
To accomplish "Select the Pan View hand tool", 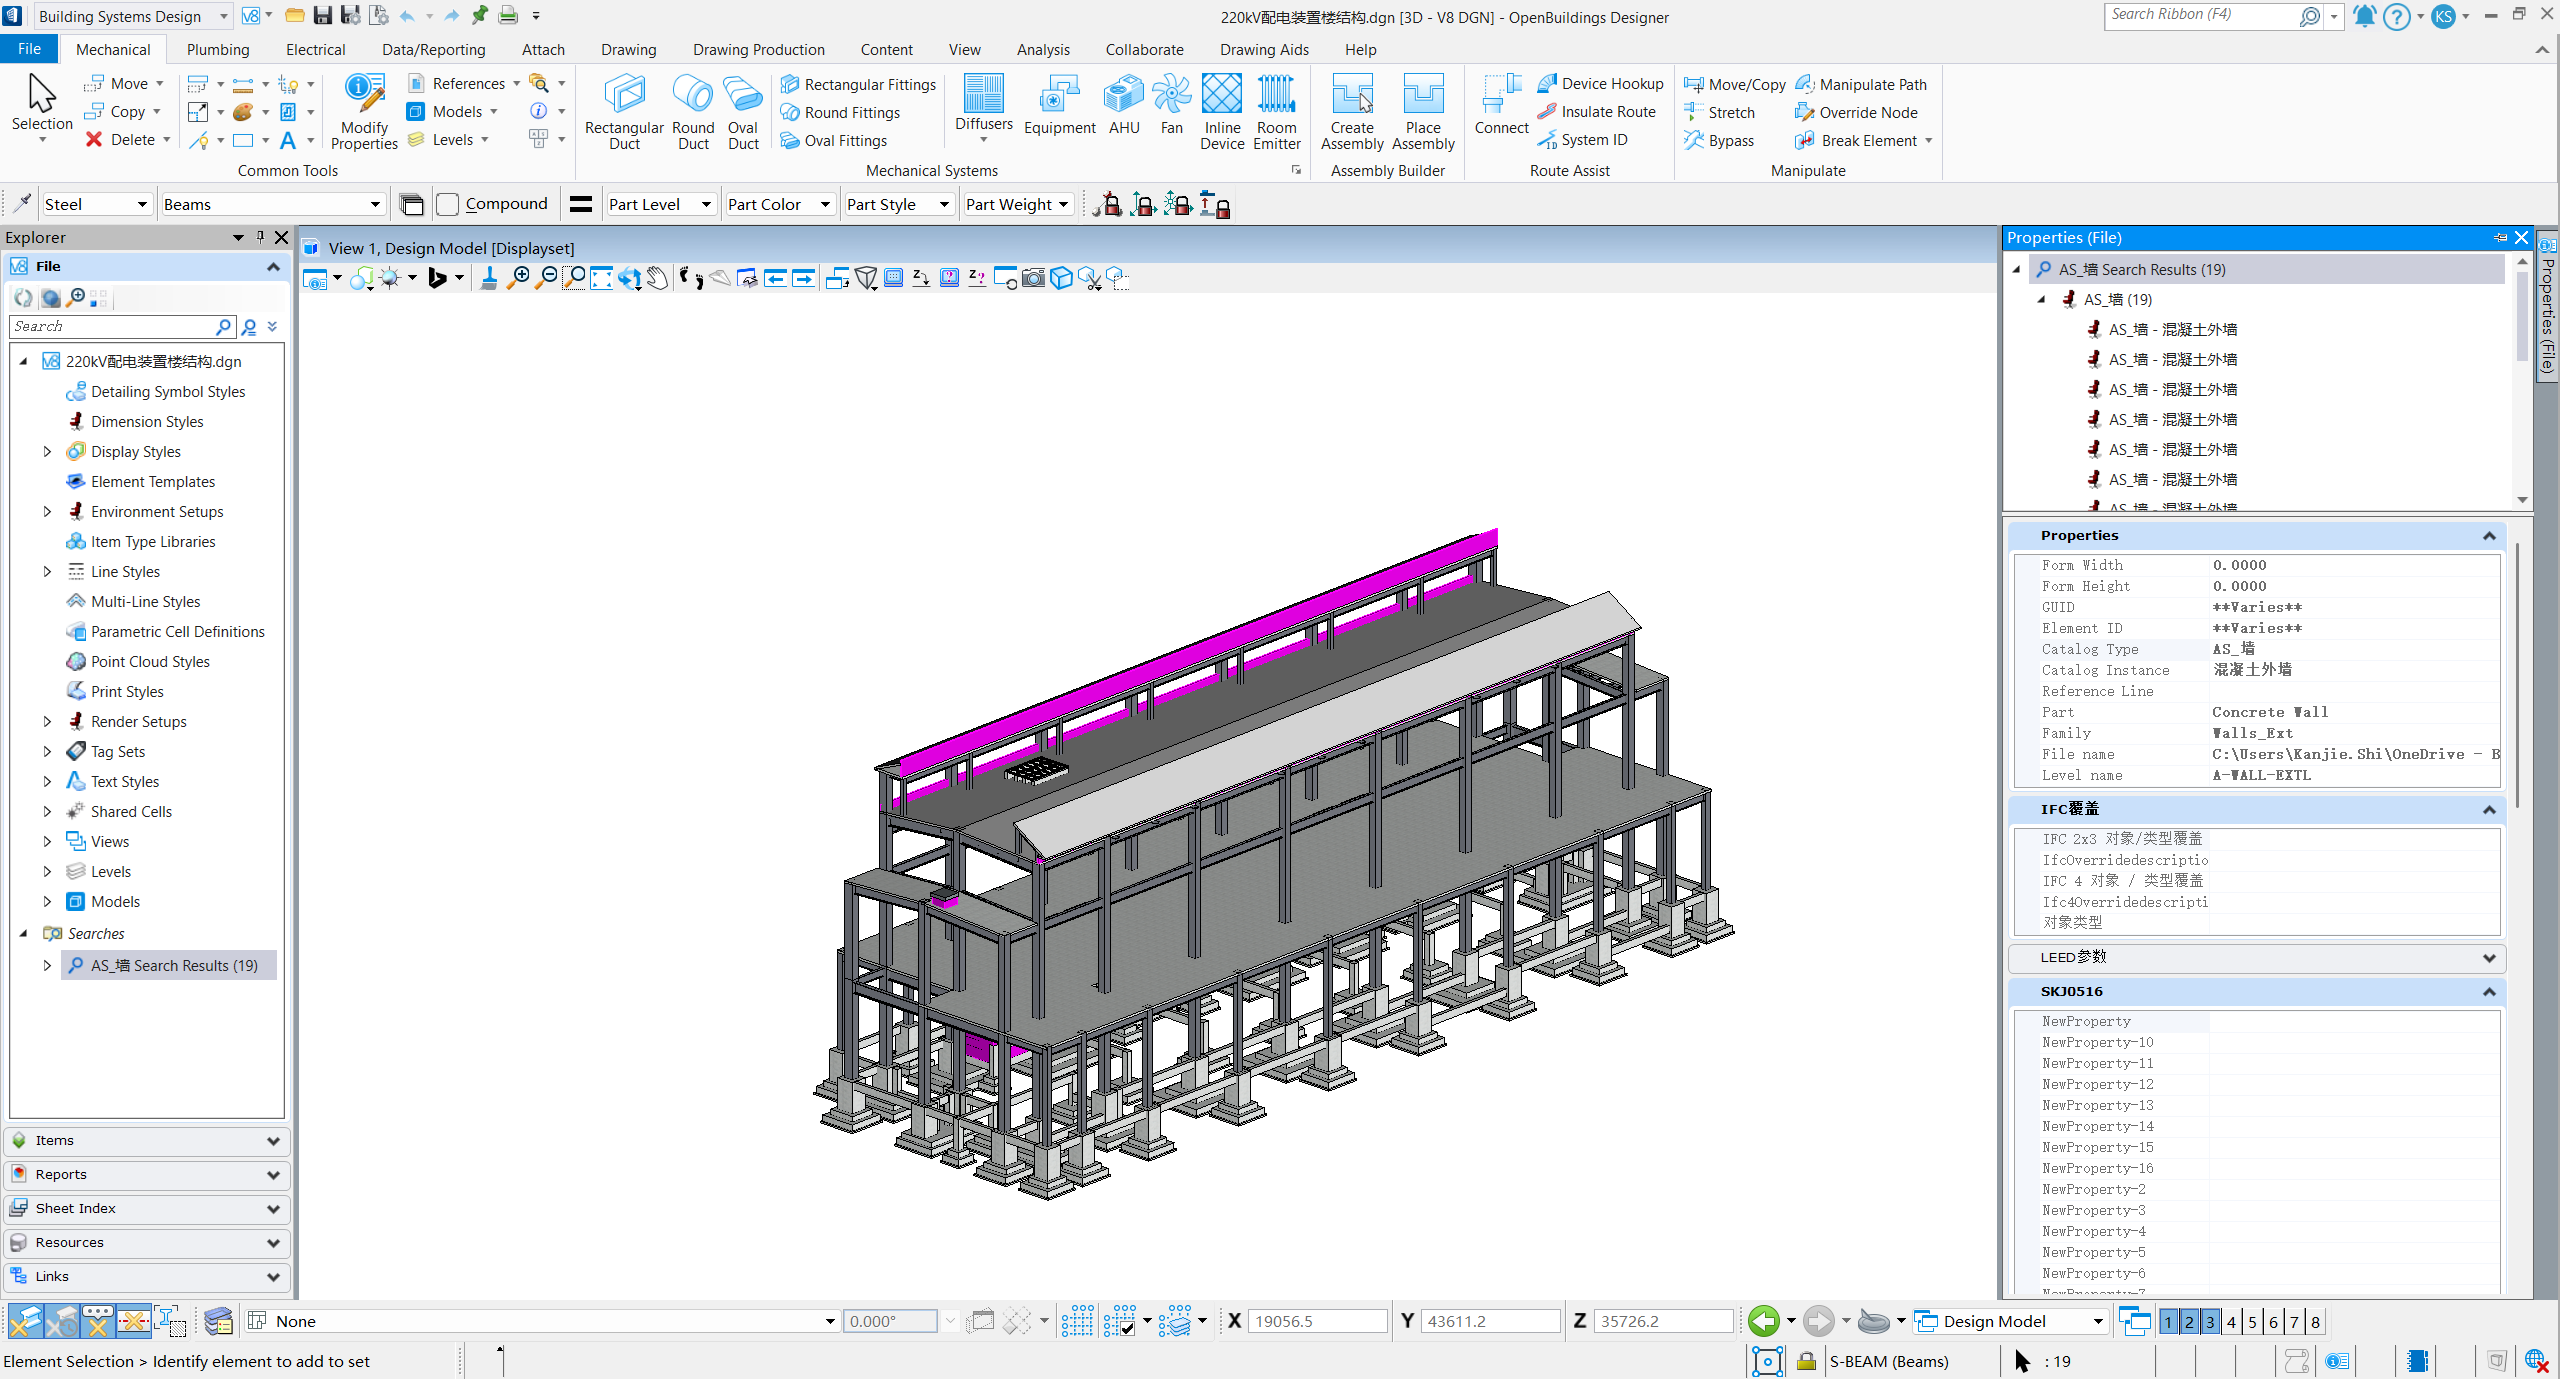I will coord(657,278).
